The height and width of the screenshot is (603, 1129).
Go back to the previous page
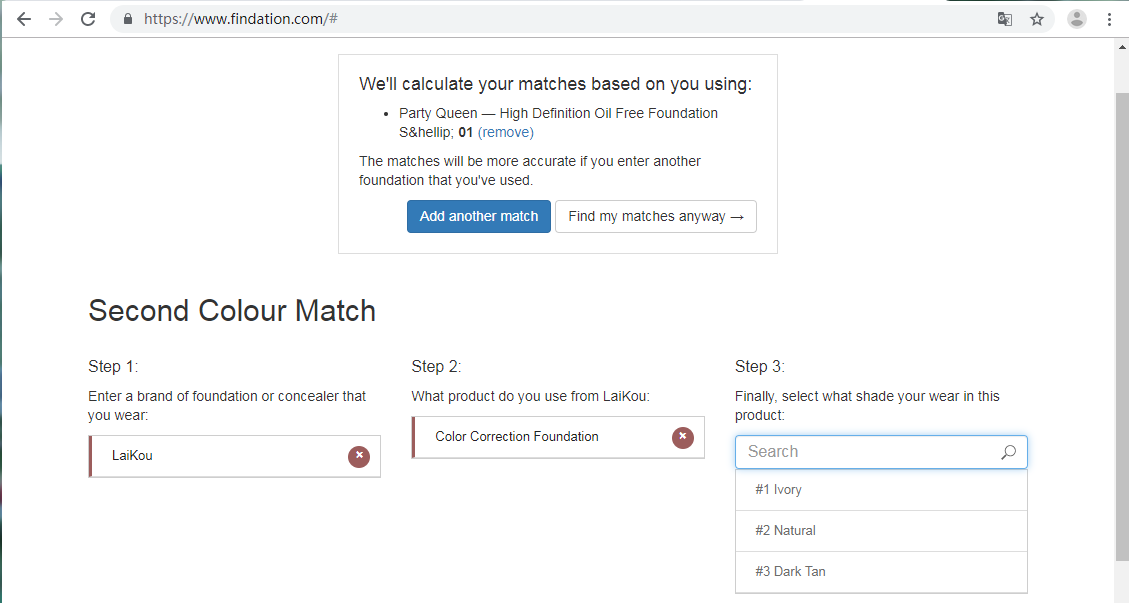(x=24, y=19)
